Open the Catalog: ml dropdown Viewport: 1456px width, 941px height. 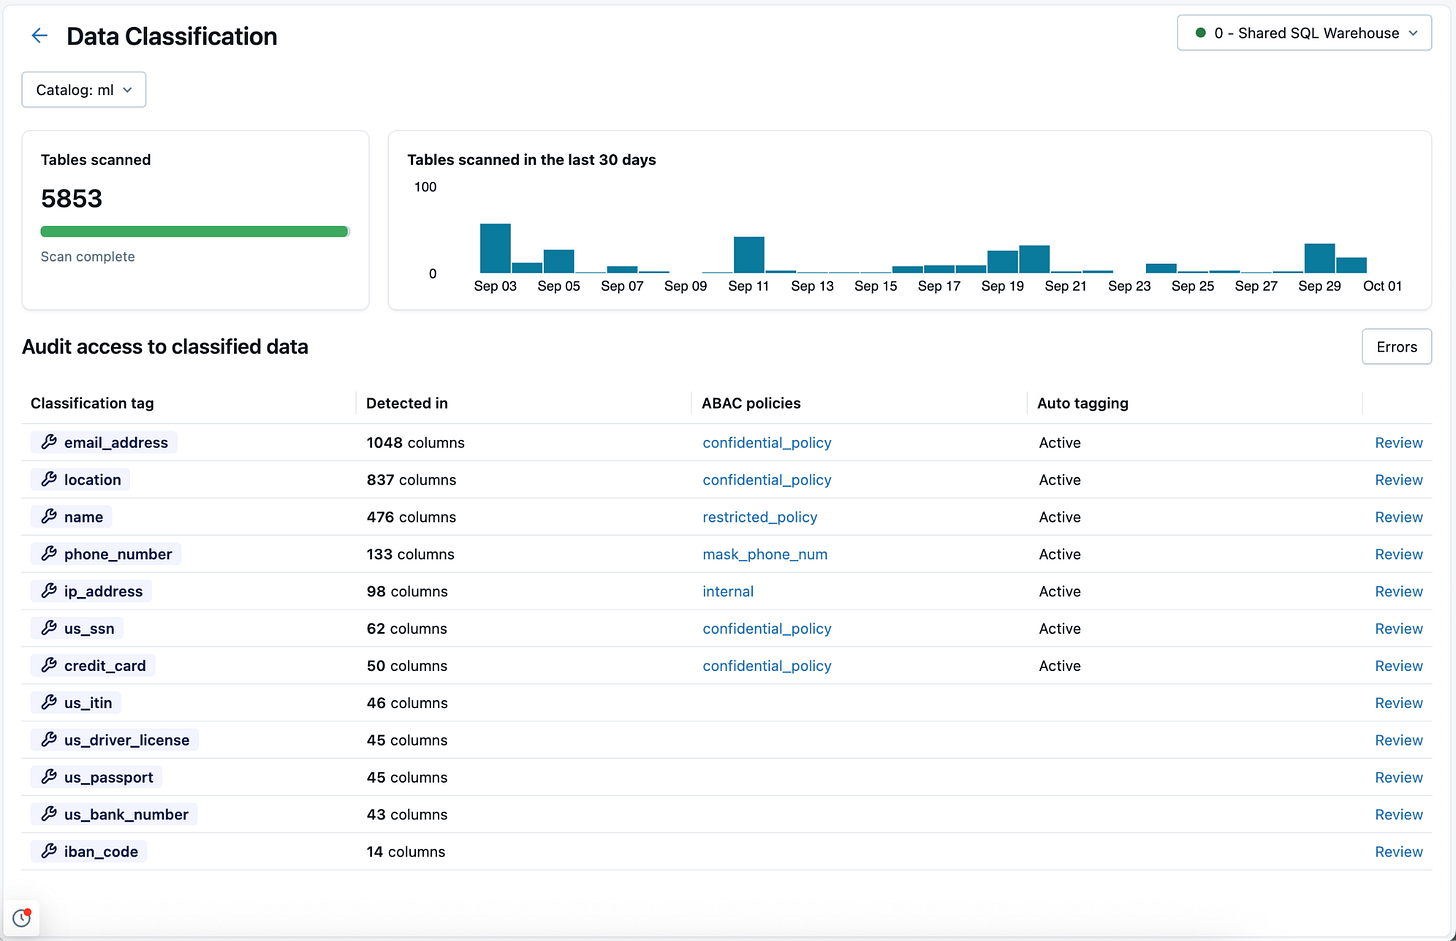[x=83, y=89]
